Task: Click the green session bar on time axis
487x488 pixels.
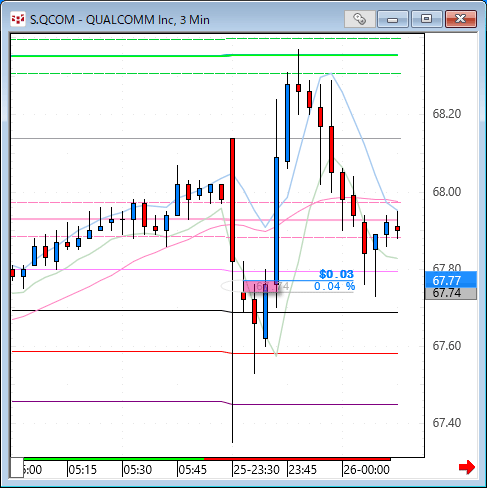Action: 113,459
